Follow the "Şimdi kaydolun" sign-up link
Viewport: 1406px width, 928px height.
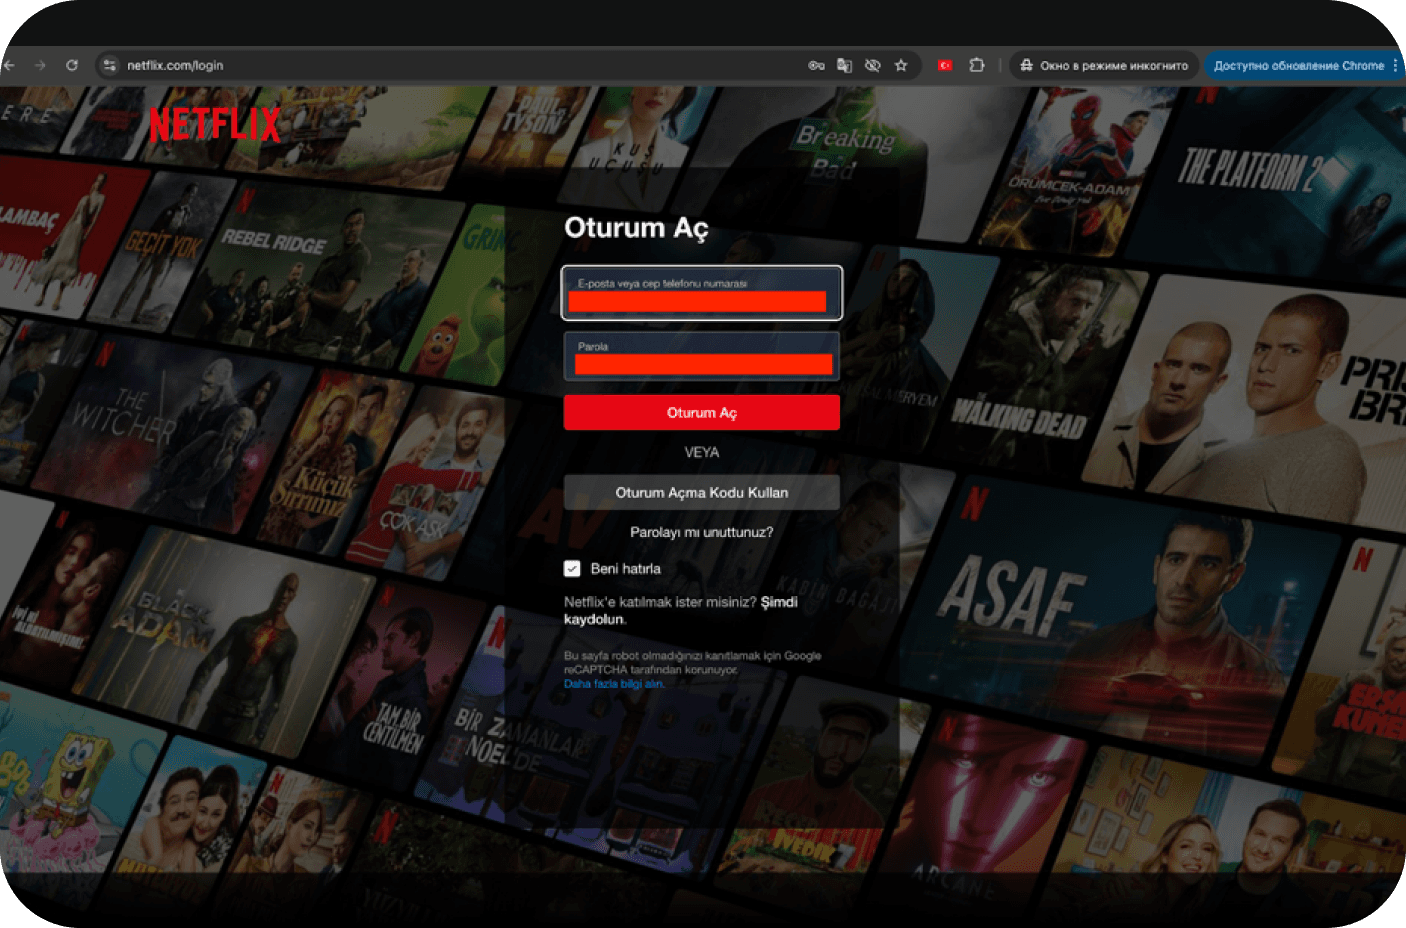point(778,602)
